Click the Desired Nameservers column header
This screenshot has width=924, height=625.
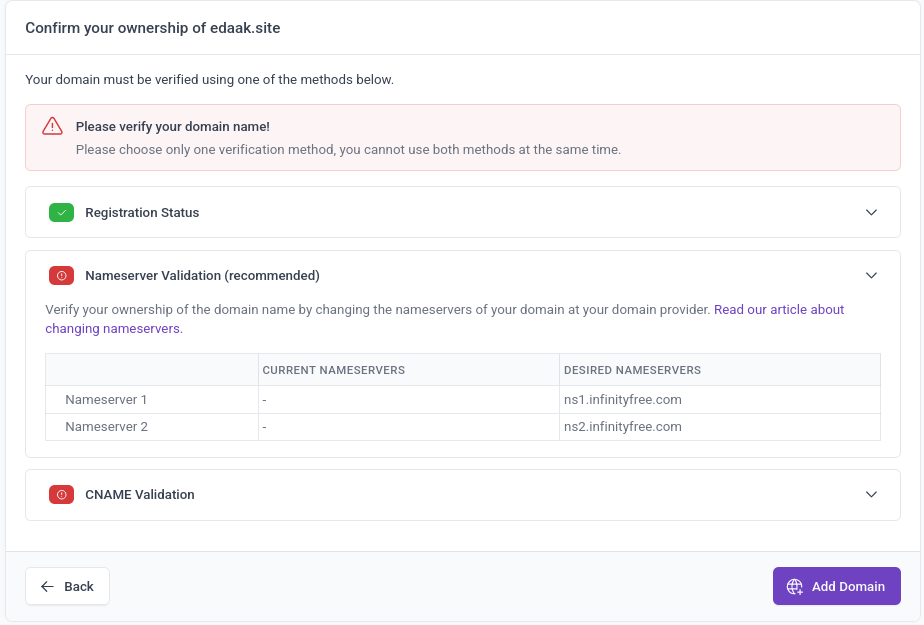pyautogui.click(x=632, y=370)
